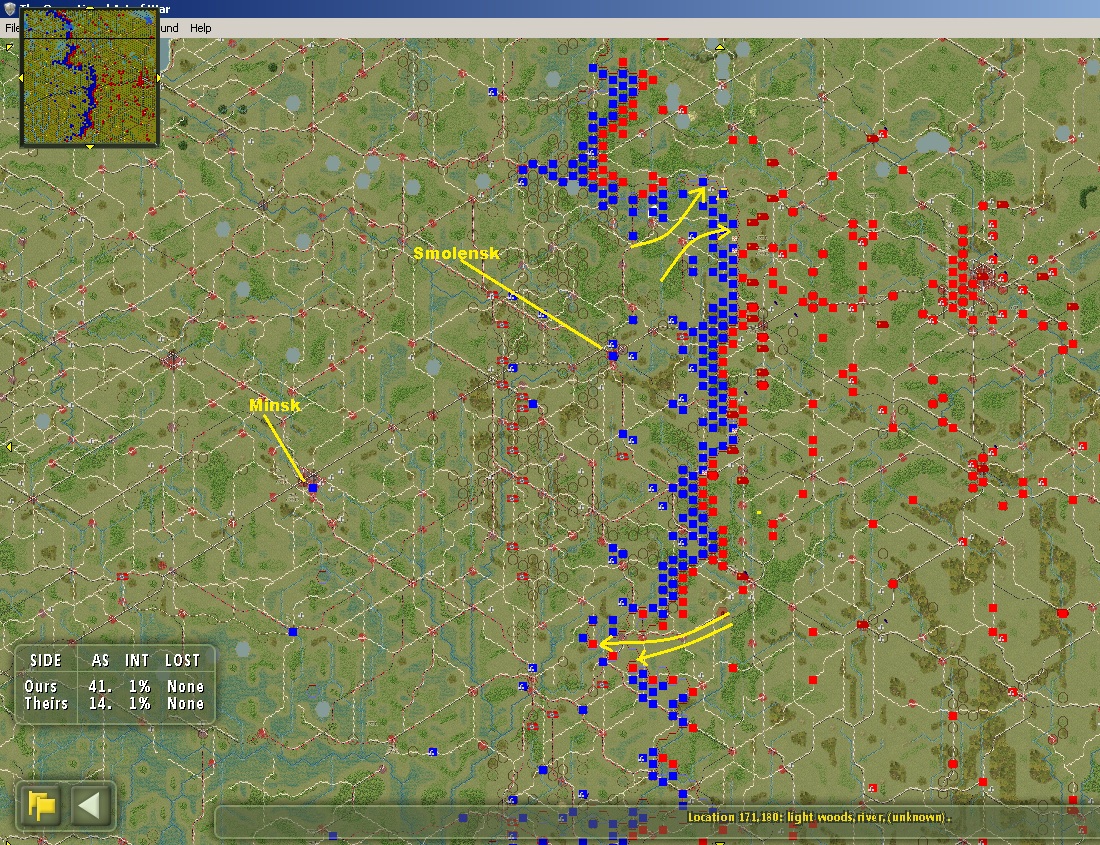Click the 'AS' column header

pyautogui.click(x=100, y=661)
